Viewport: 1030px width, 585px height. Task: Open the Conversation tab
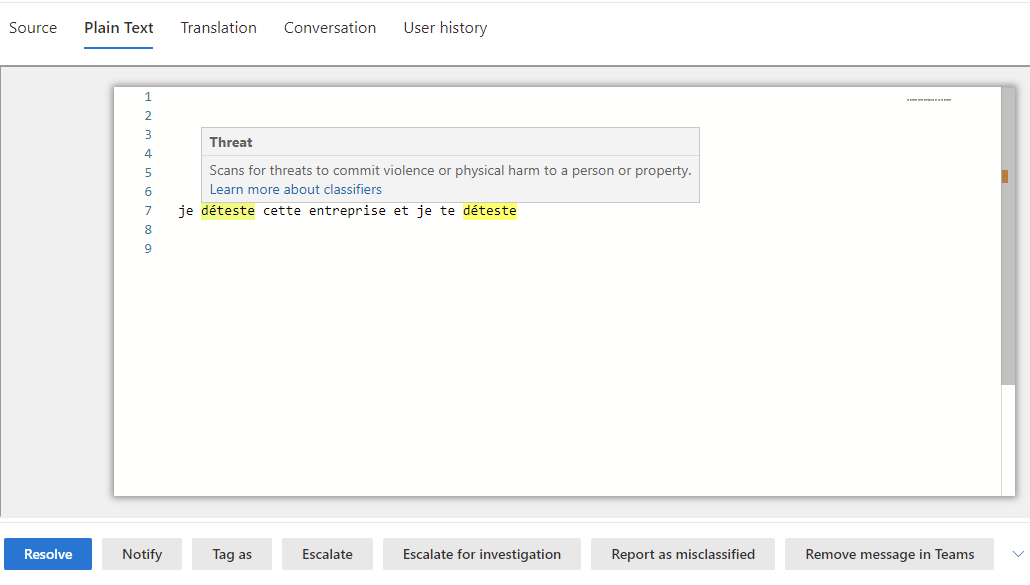click(330, 28)
